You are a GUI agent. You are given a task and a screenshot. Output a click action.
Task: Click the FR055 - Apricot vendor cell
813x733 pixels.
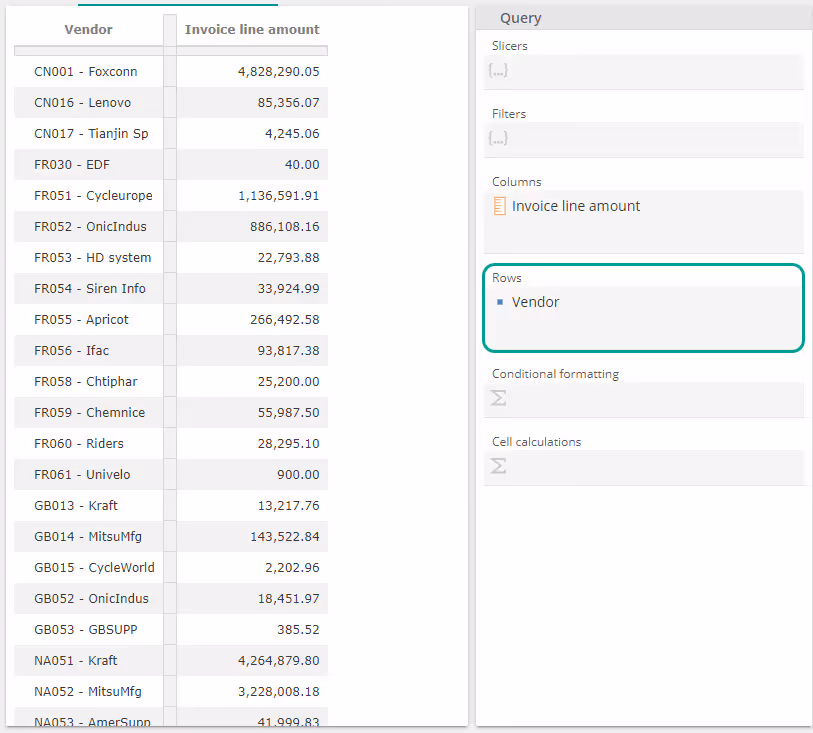81,320
